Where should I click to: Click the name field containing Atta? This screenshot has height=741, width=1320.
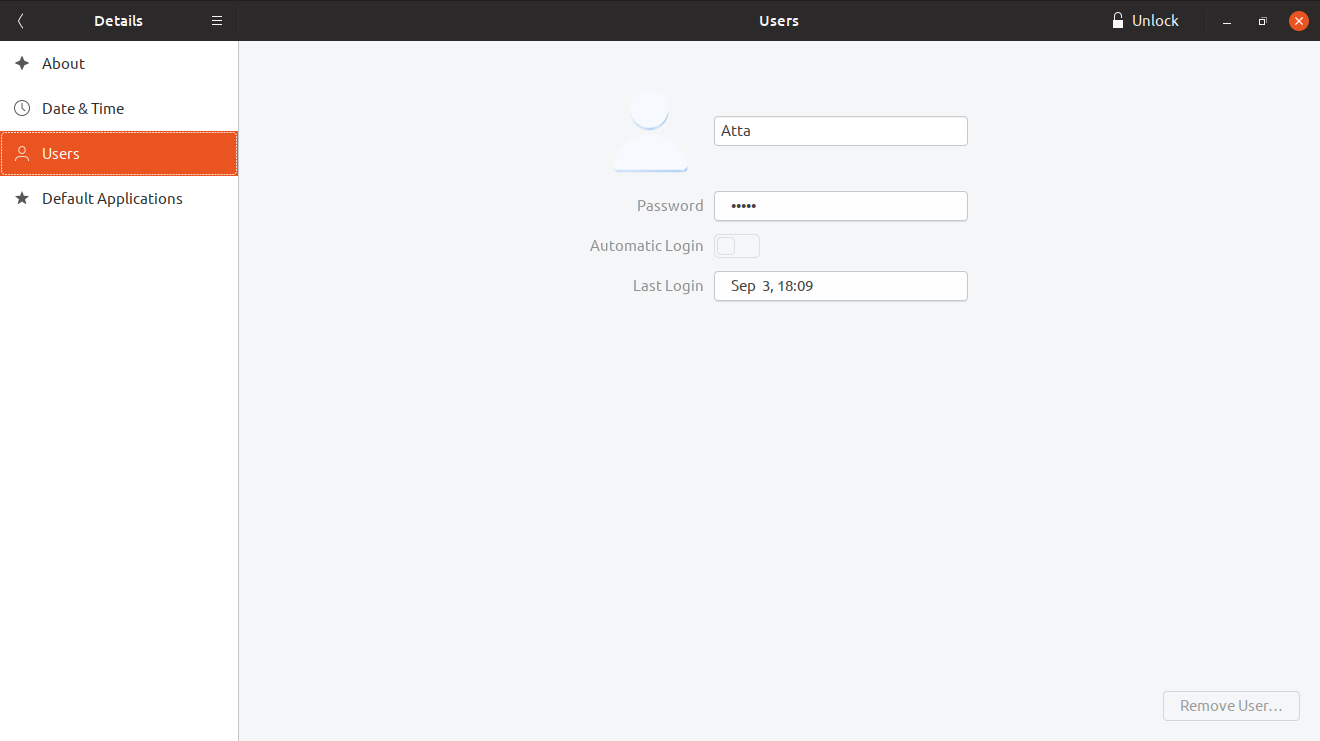[840, 130]
